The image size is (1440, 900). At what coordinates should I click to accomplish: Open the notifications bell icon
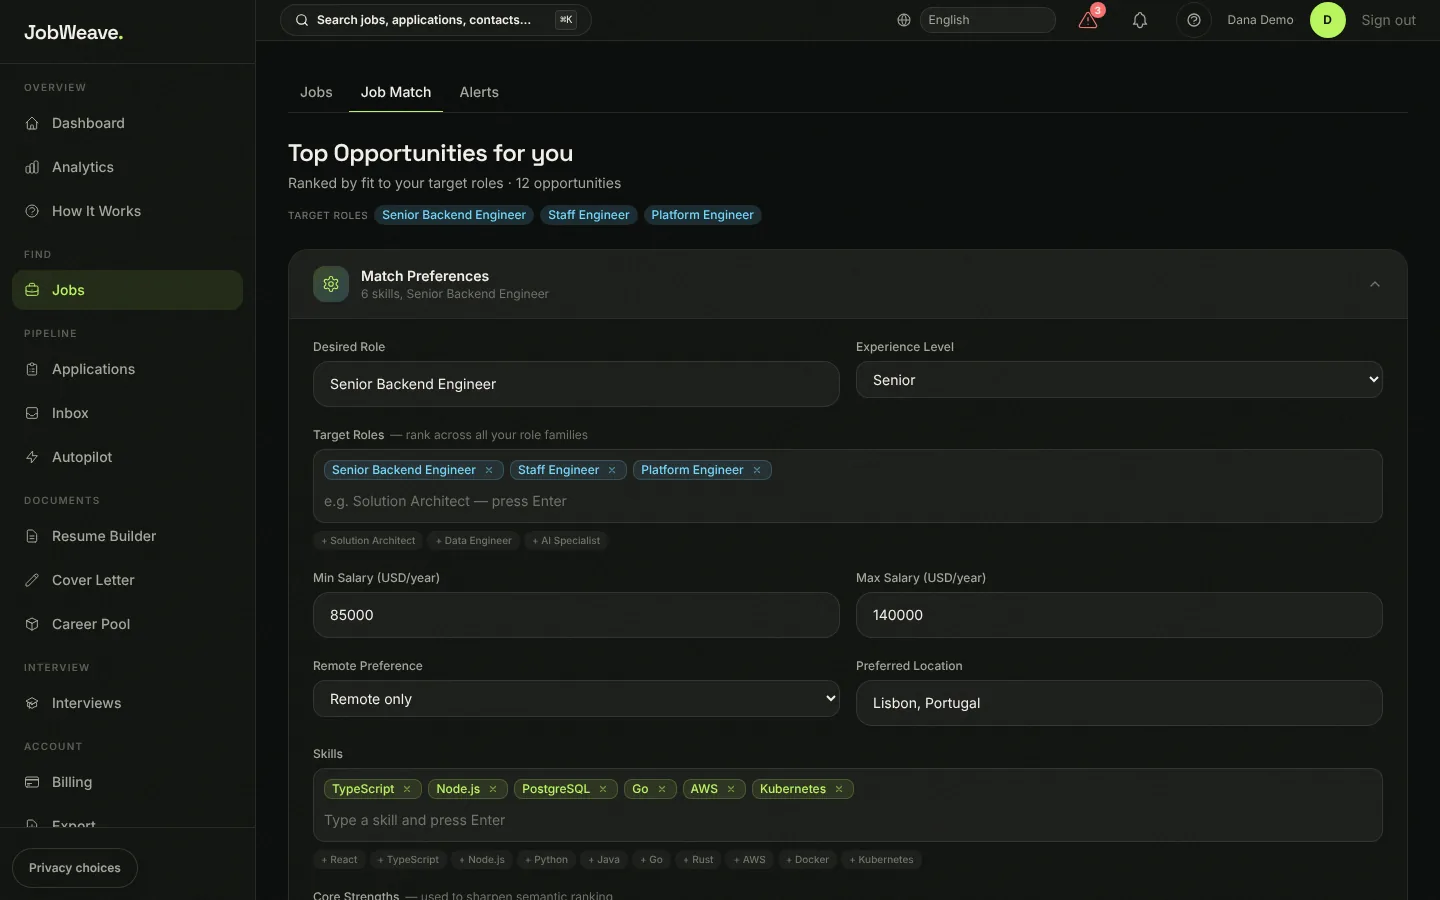[x=1140, y=20]
